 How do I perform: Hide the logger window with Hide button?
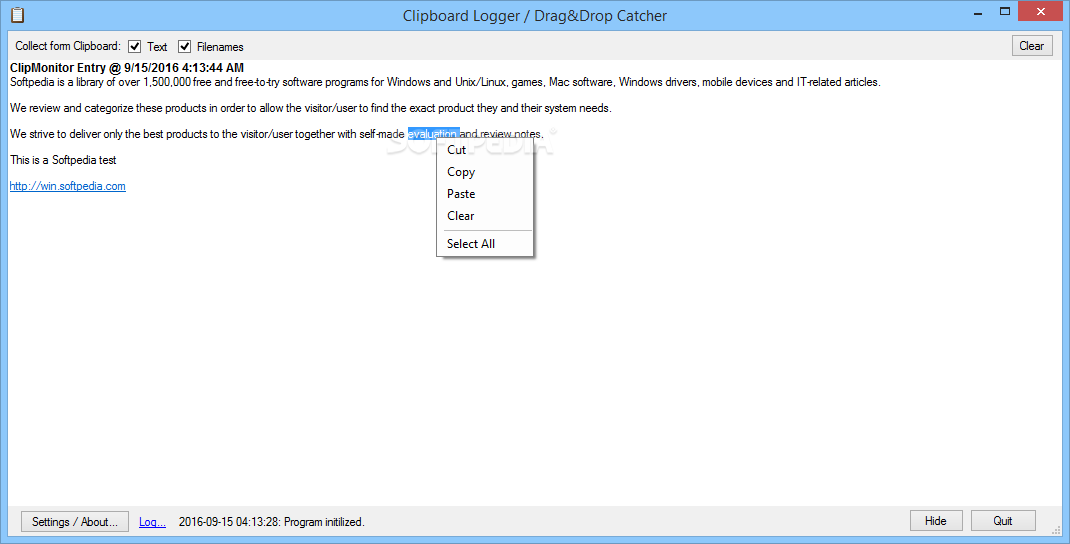coord(936,521)
